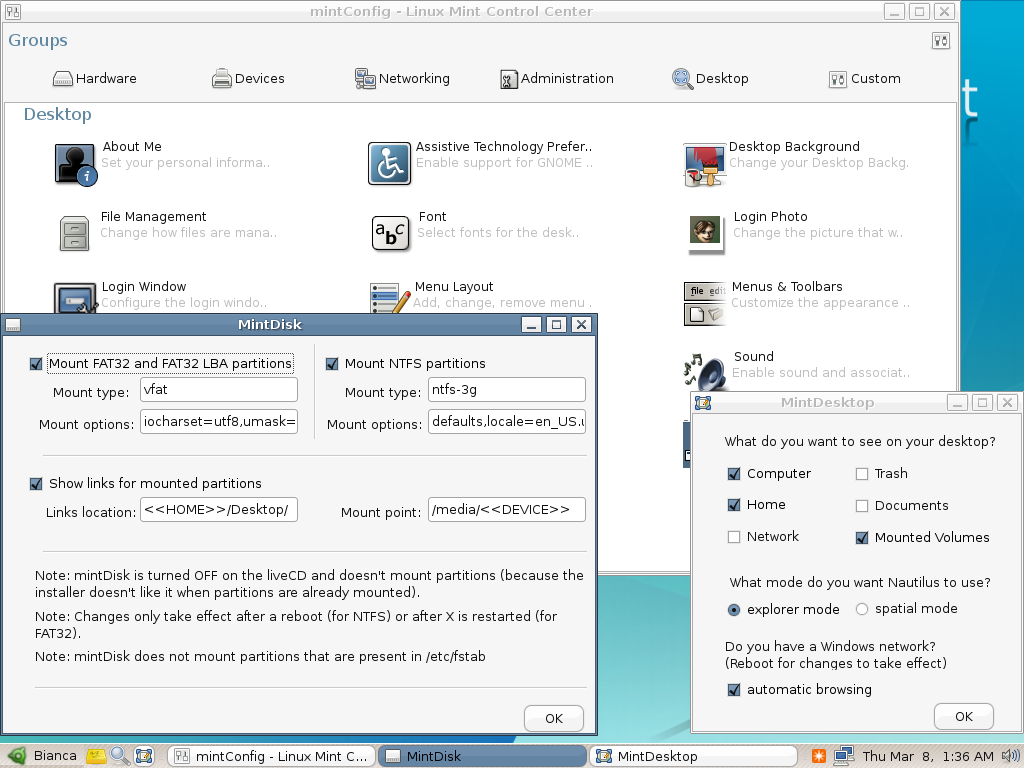1024x768 pixels.
Task: Switch to the Networking group
Action: [x=402, y=79]
